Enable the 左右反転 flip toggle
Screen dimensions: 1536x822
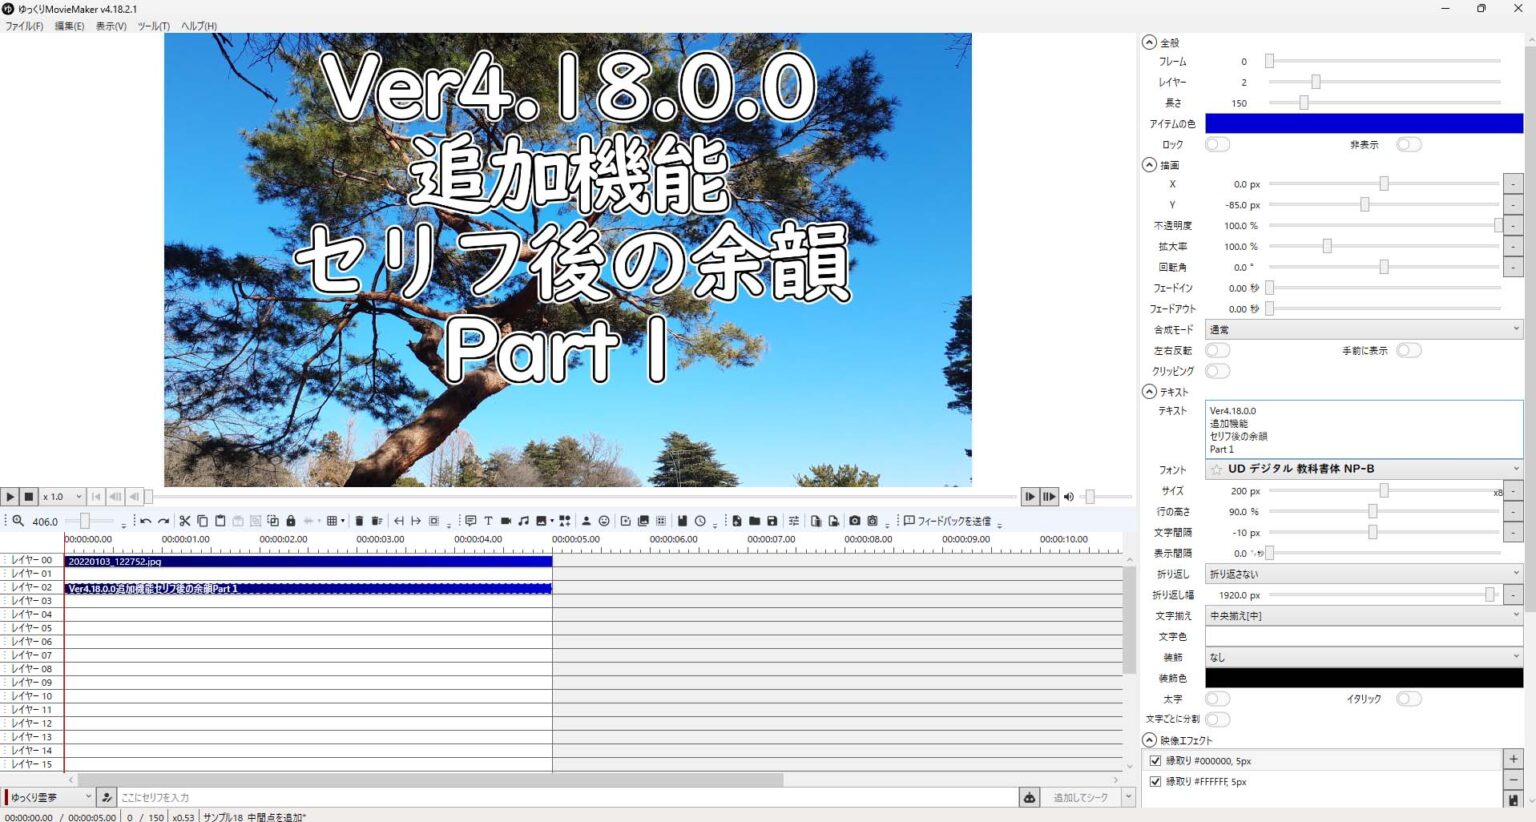click(1217, 350)
